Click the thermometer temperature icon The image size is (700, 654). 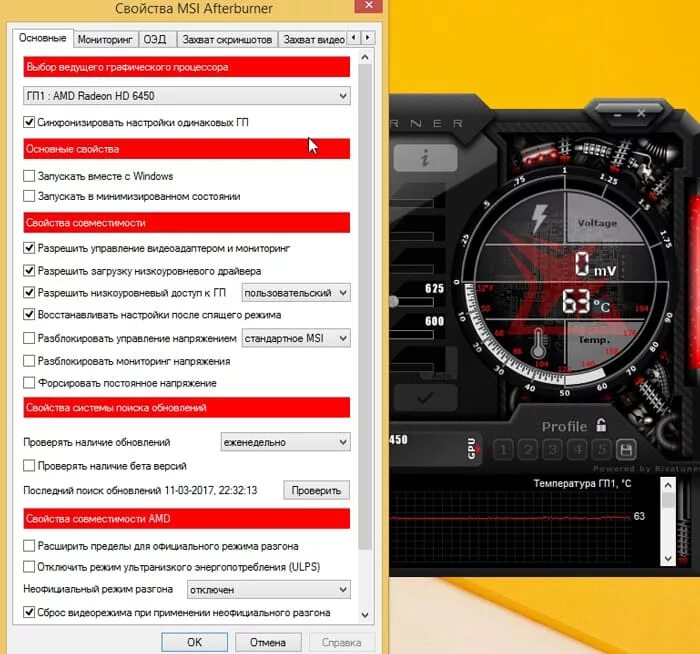pos(538,343)
